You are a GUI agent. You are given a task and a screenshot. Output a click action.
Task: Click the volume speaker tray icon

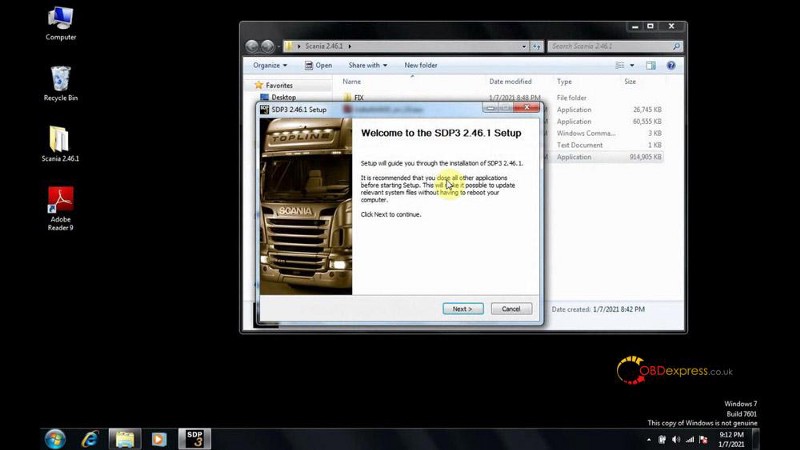click(x=676, y=439)
